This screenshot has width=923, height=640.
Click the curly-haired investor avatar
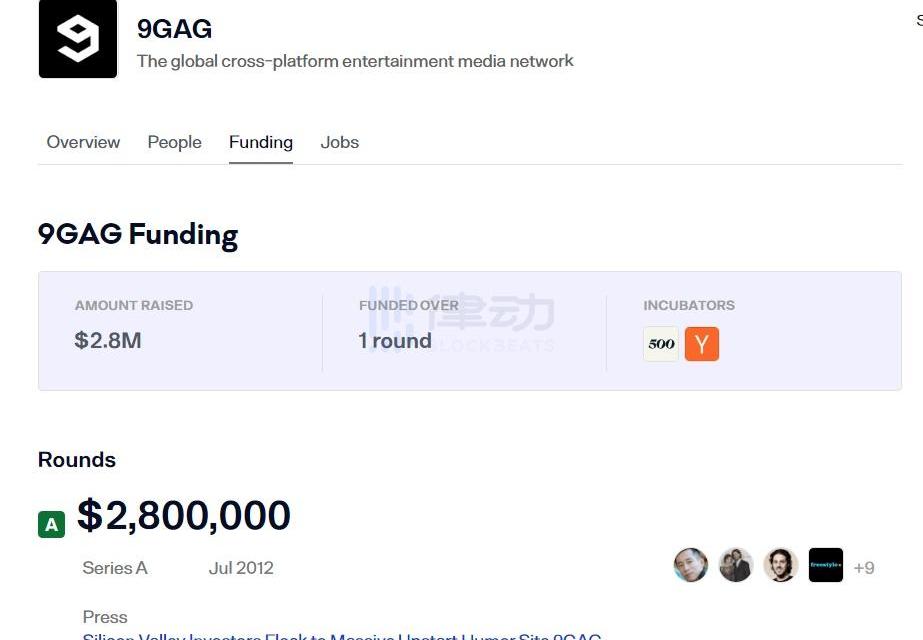click(x=781, y=565)
